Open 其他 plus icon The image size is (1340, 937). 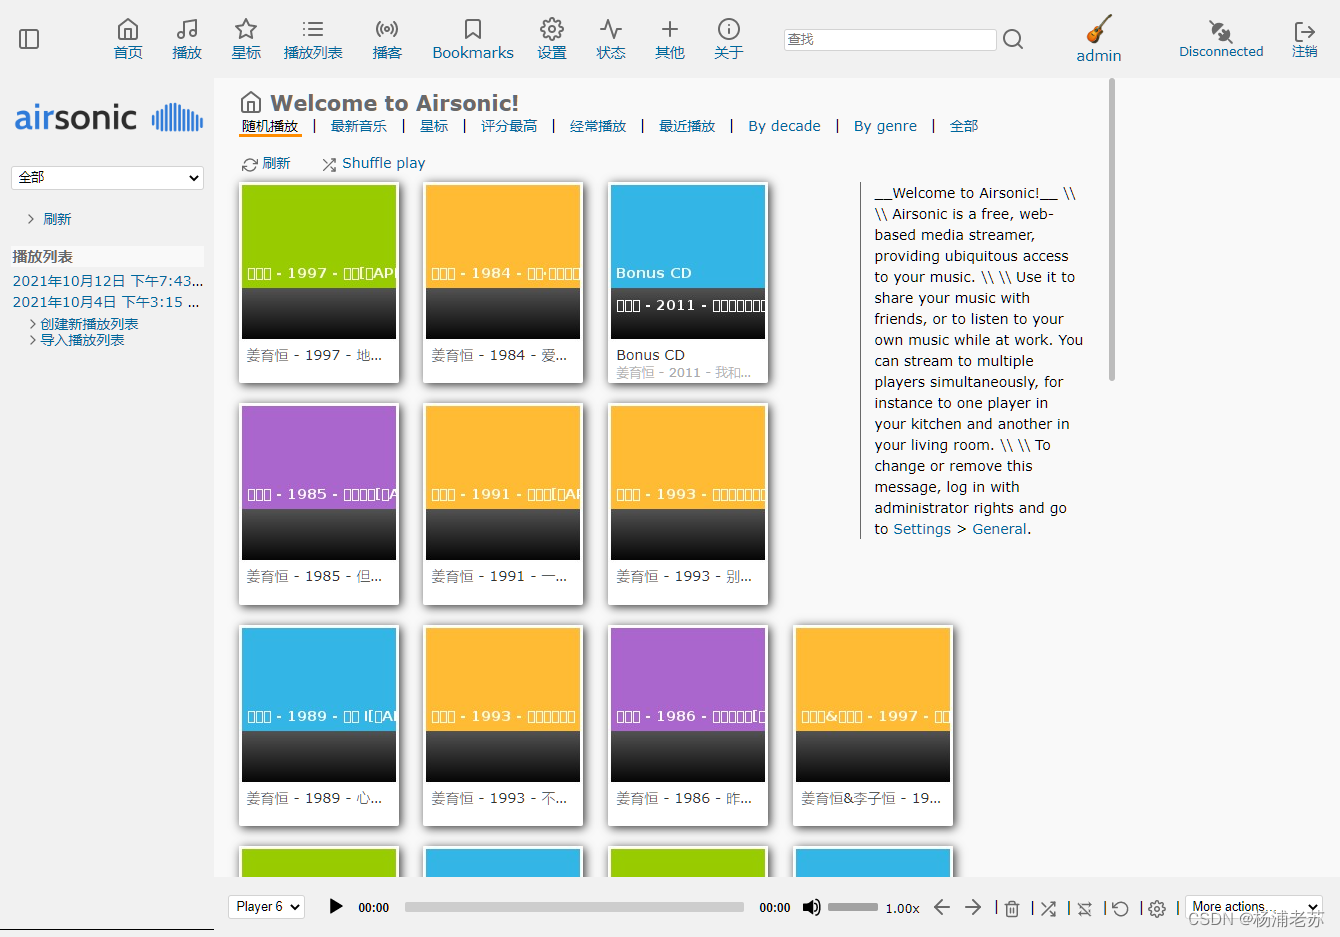670,30
